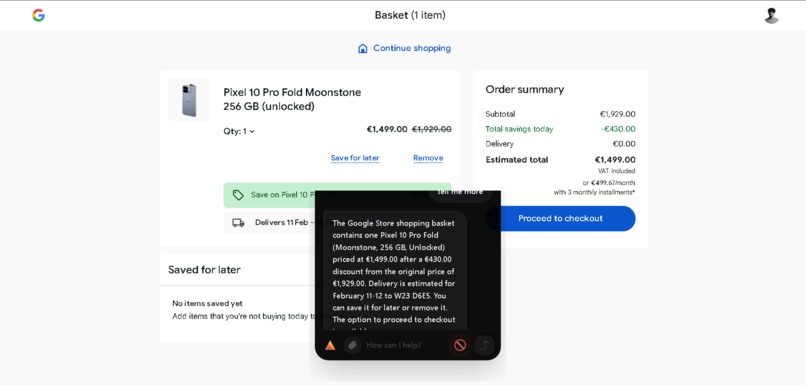The height and width of the screenshot is (385, 806).
Task: Click the paperclip attachment icon in chat
Action: [x=352, y=345]
